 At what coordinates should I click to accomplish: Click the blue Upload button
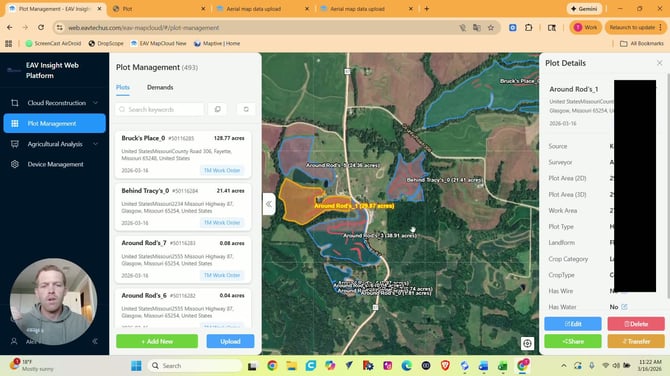(230, 341)
